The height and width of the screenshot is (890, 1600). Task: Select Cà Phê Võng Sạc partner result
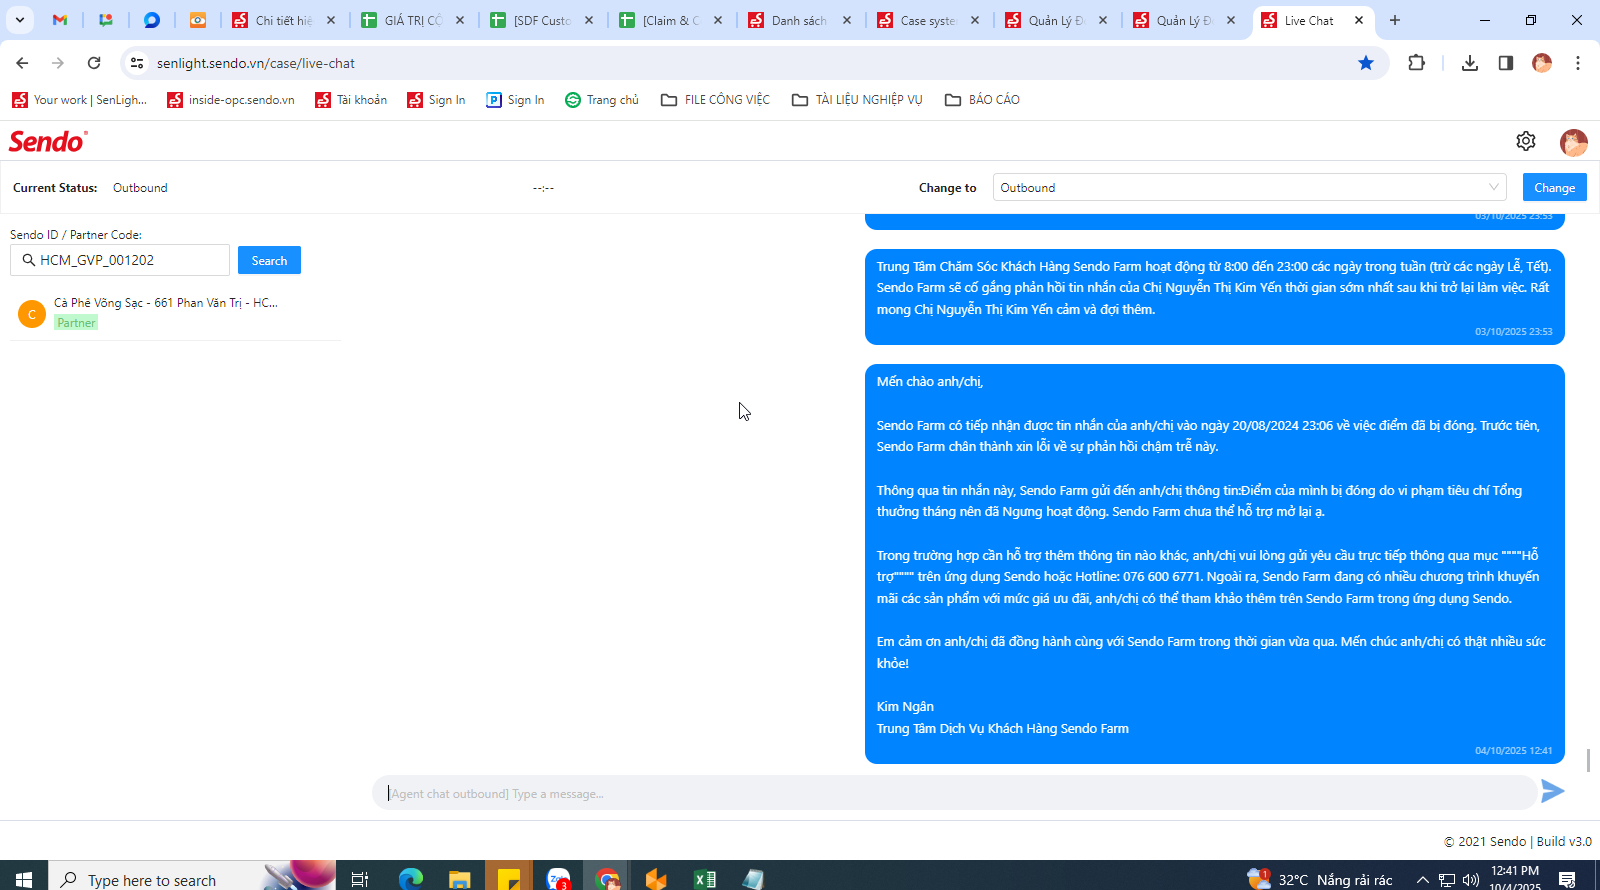tap(175, 312)
